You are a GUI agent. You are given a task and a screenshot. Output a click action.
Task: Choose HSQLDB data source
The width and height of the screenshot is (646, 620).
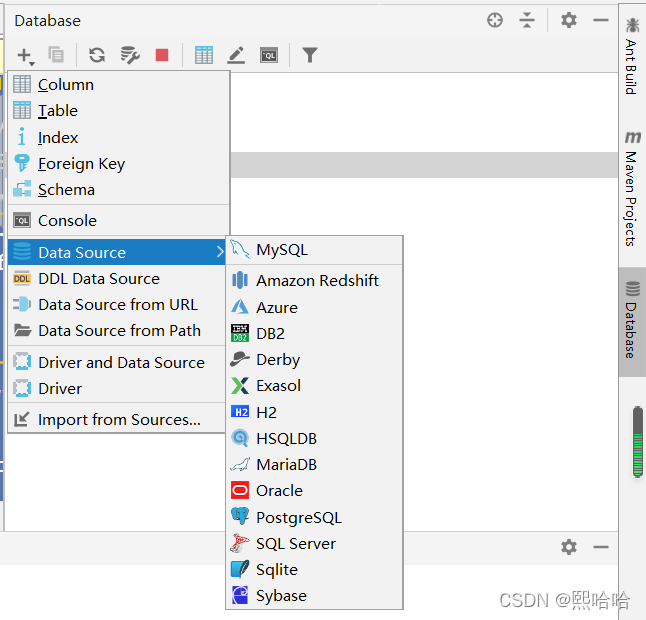(314, 438)
